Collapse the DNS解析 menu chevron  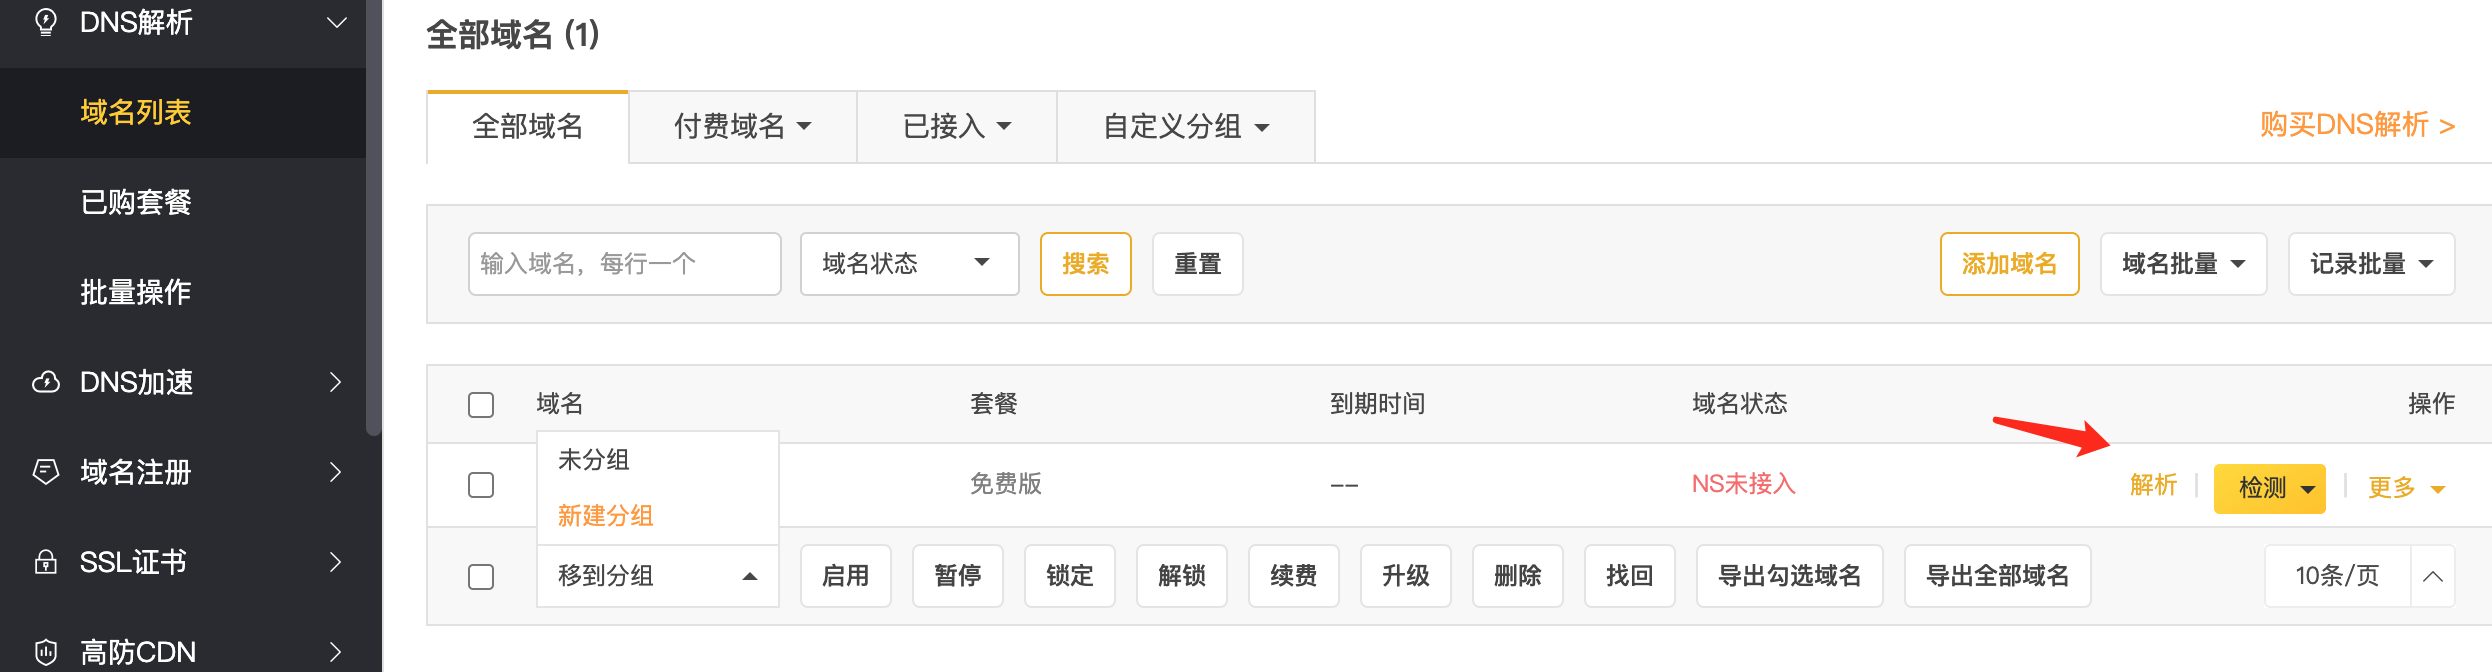337,22
